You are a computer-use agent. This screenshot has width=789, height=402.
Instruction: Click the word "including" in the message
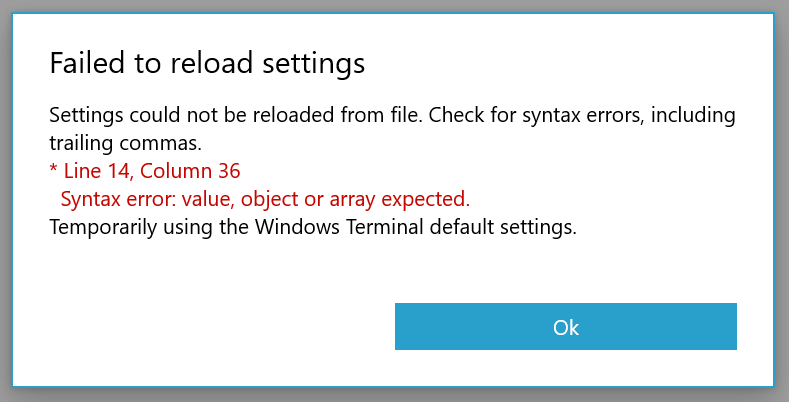click(694, 115)
